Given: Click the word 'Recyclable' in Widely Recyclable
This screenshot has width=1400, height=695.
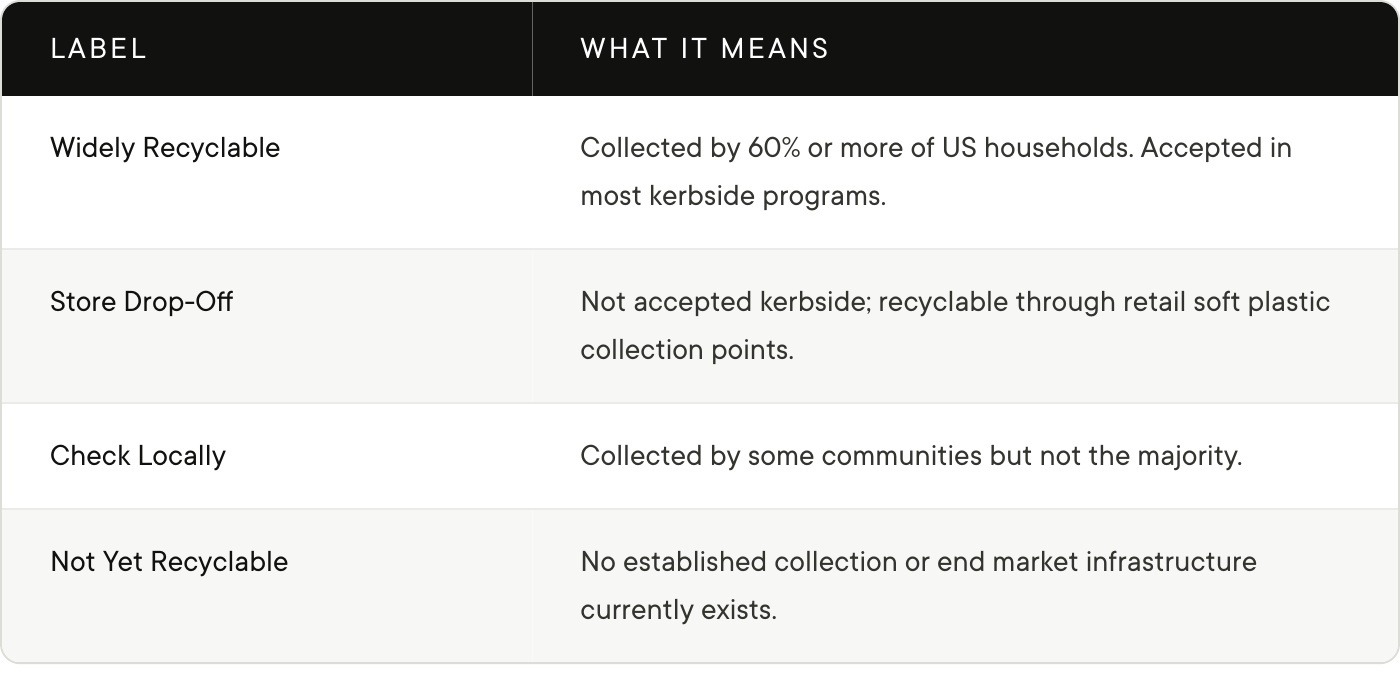Looking at the screenshot, I should (x=211, y=148).
